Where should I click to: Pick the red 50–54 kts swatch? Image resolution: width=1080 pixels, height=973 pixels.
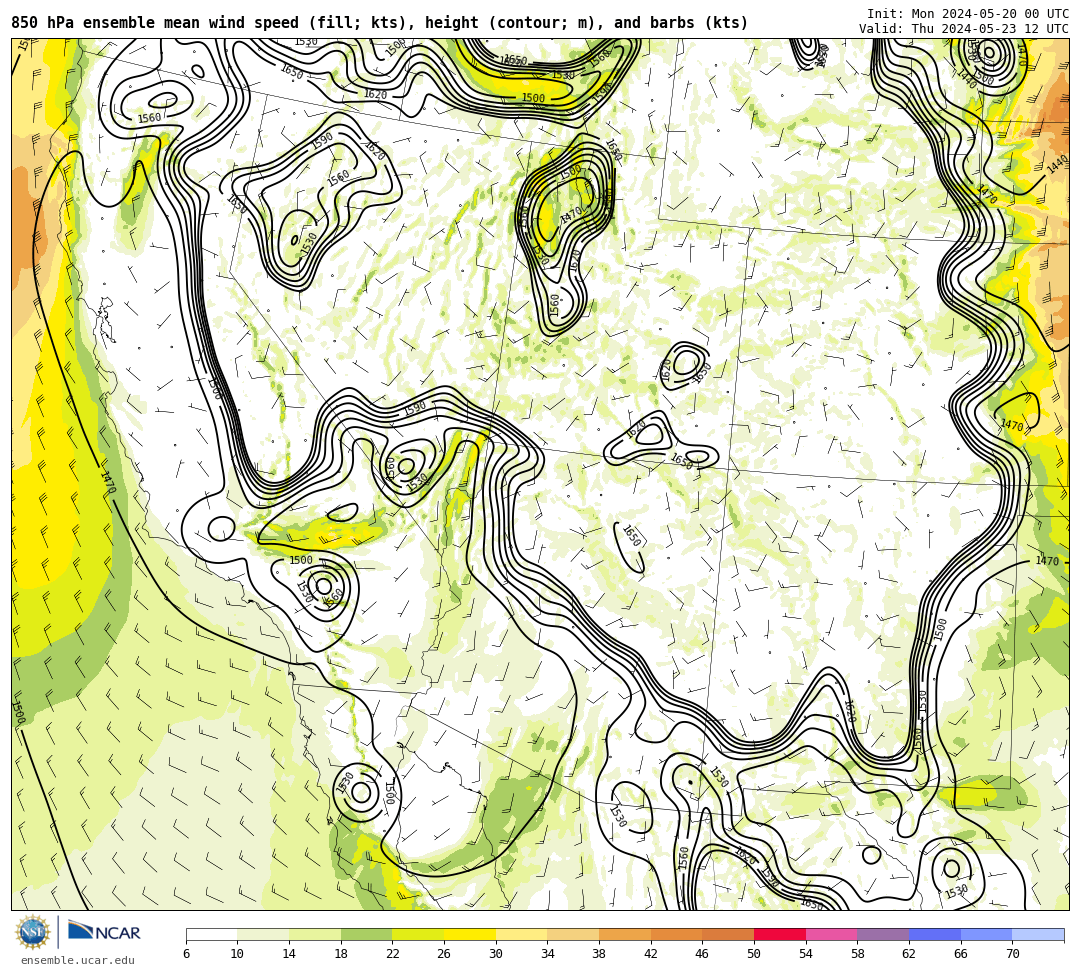(780, 934)
